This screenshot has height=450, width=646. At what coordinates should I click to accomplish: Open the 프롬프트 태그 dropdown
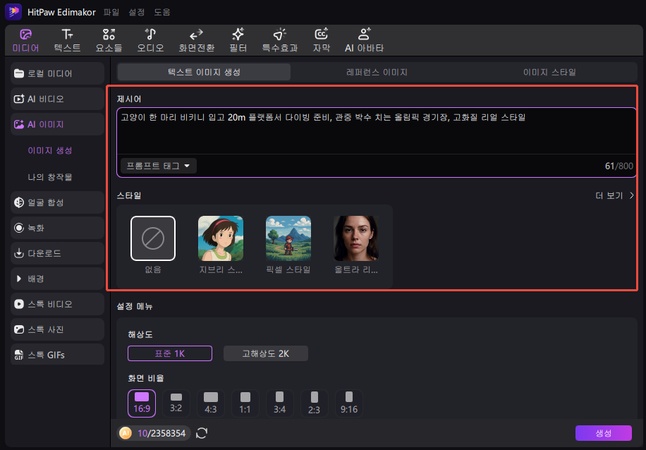tap(159, 166)
